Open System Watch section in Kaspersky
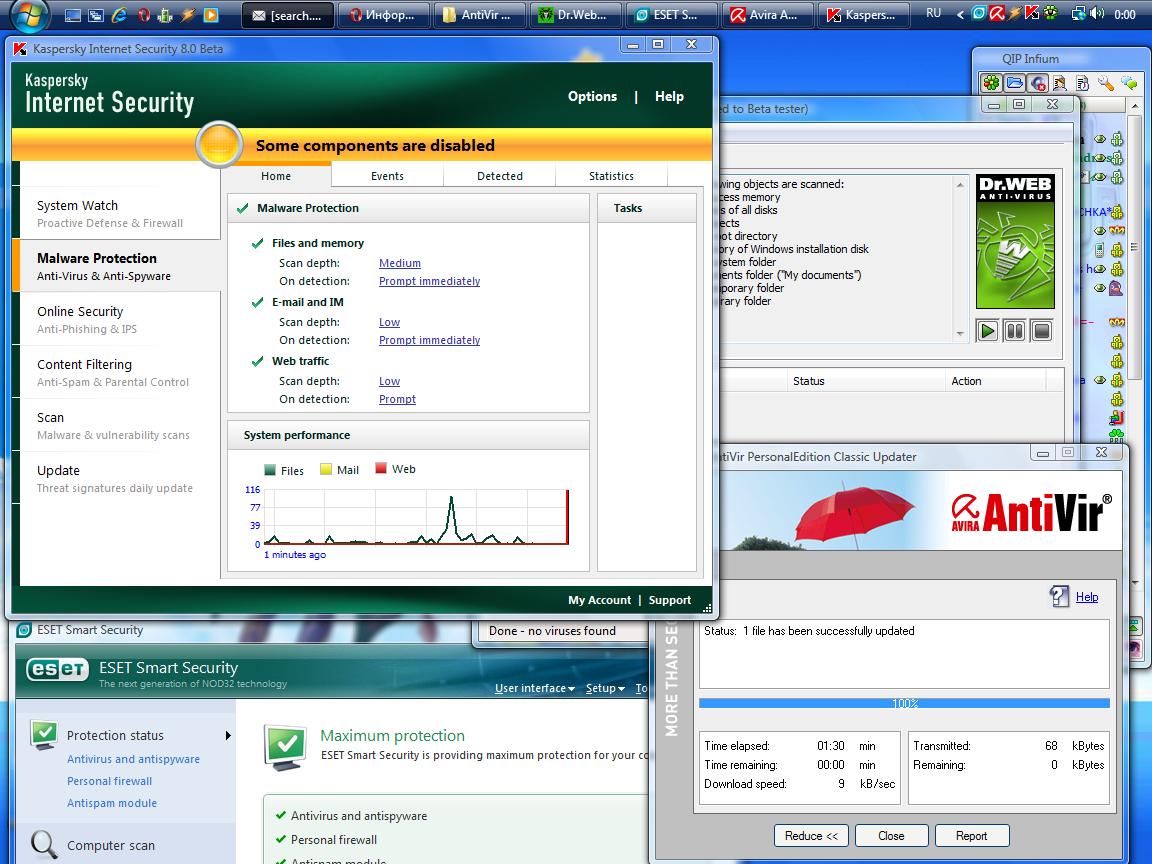Viewport: 1152px width, 864px height. (x=120, y=213)
